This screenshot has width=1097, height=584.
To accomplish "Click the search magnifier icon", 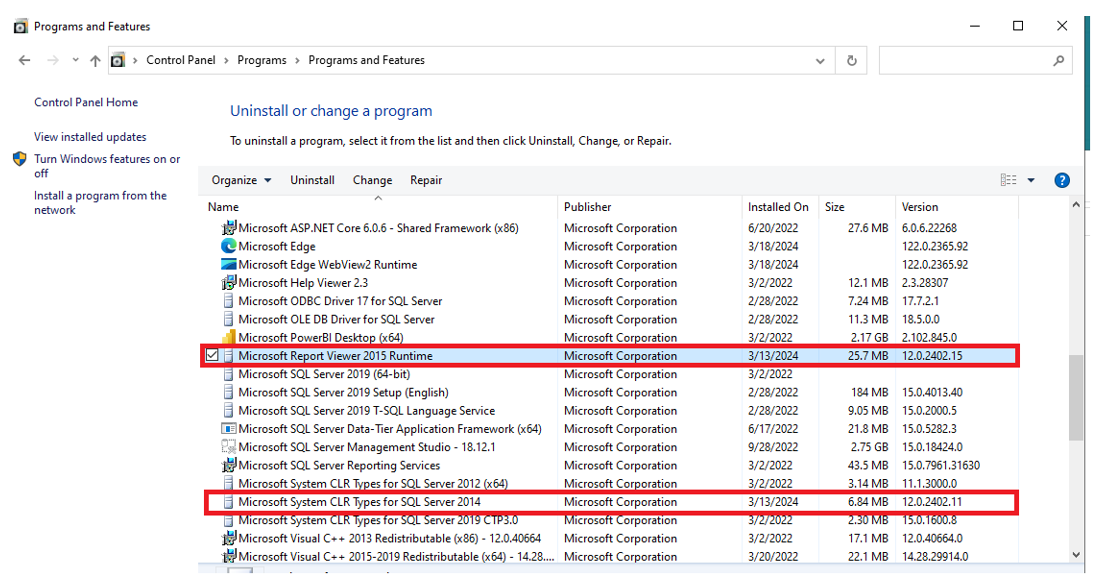I will [1059, 61].
